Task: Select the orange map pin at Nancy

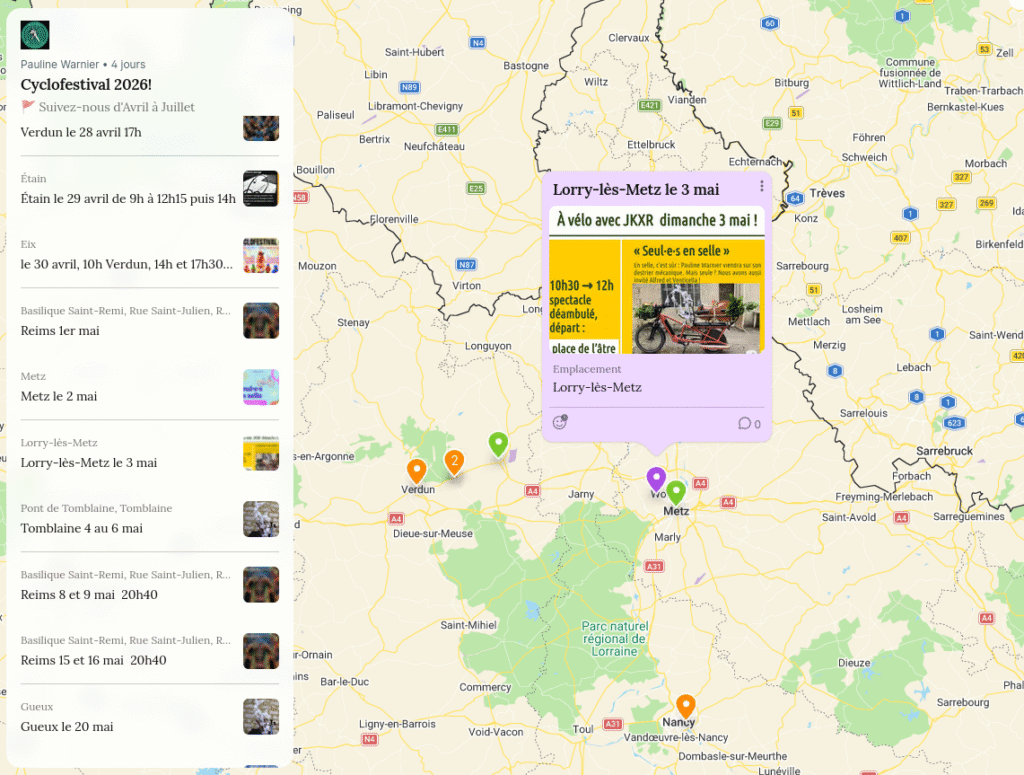Action: [x=685, y=705]
